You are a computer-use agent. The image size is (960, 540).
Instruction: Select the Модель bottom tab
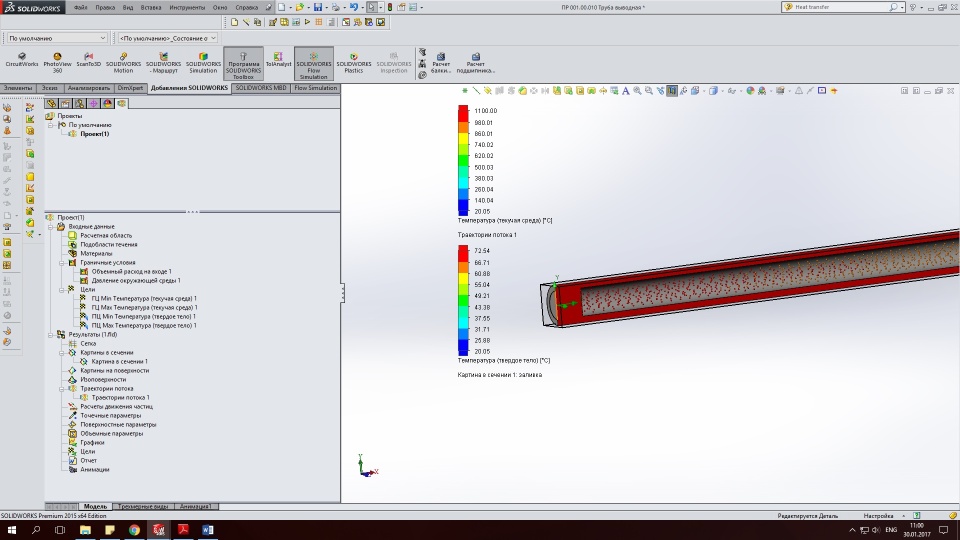(95, 506)
